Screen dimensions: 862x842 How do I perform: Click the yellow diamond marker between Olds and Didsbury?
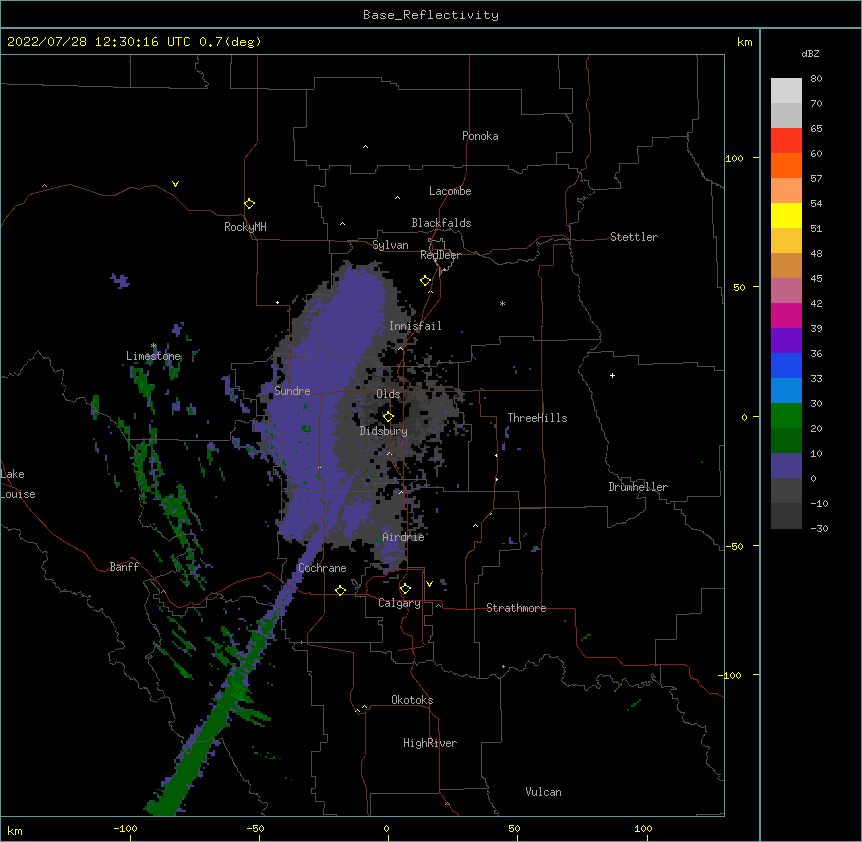(x=388, y=416)
